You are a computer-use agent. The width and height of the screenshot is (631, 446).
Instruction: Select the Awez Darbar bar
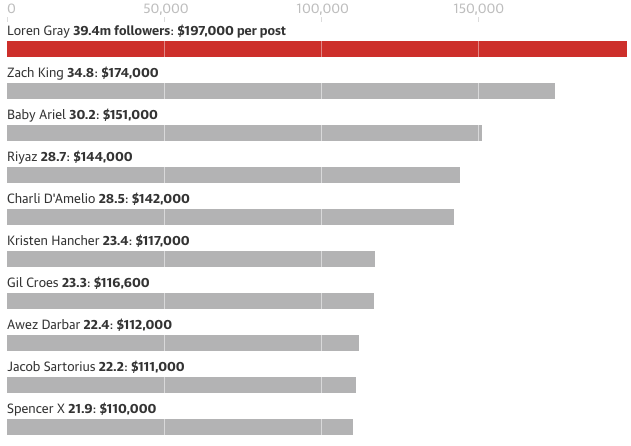183,343
